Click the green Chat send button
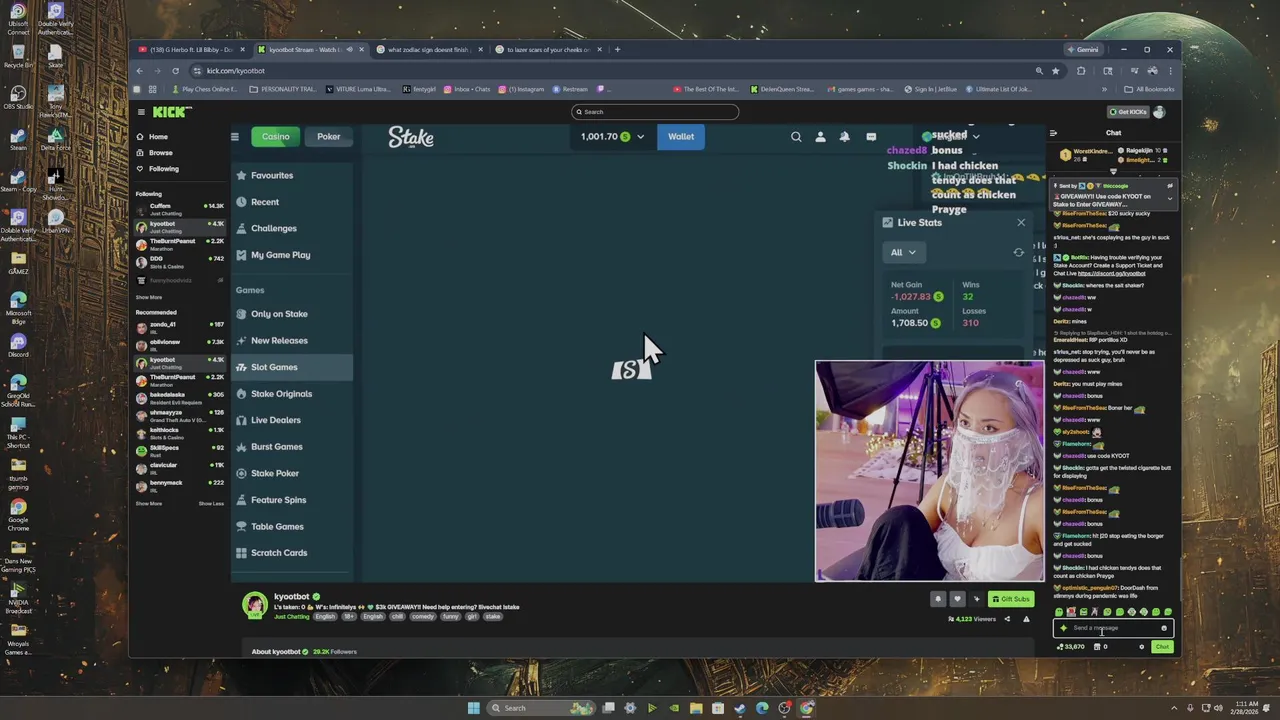This screenshot has width=1280, height=720. point(1162,647)
